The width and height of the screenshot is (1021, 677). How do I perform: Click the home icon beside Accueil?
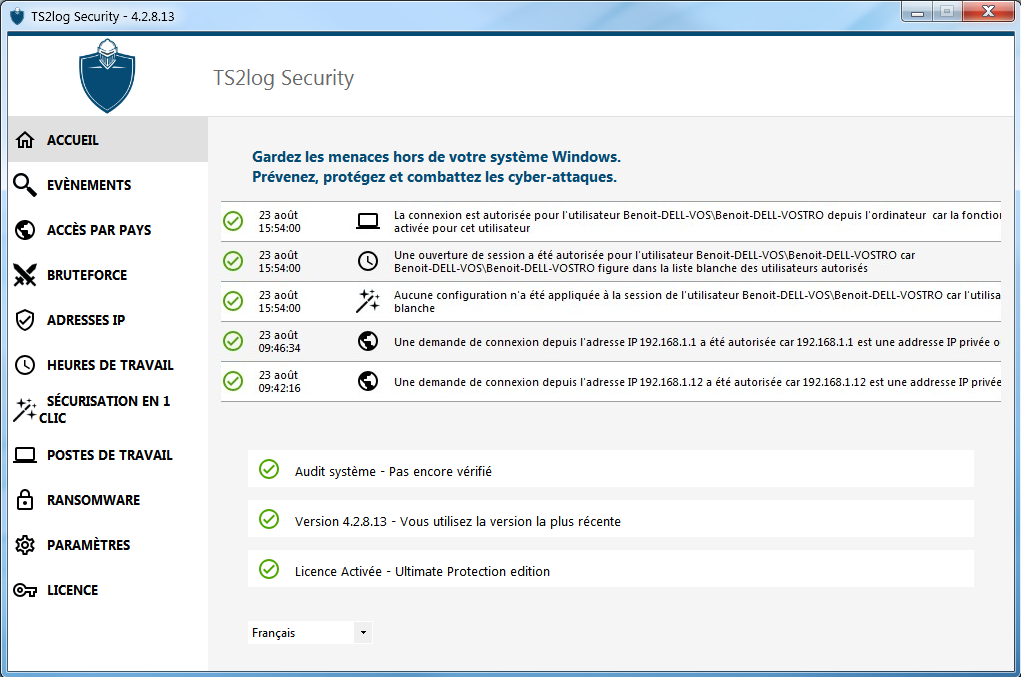pyautogui.click(x=25, y=140)
